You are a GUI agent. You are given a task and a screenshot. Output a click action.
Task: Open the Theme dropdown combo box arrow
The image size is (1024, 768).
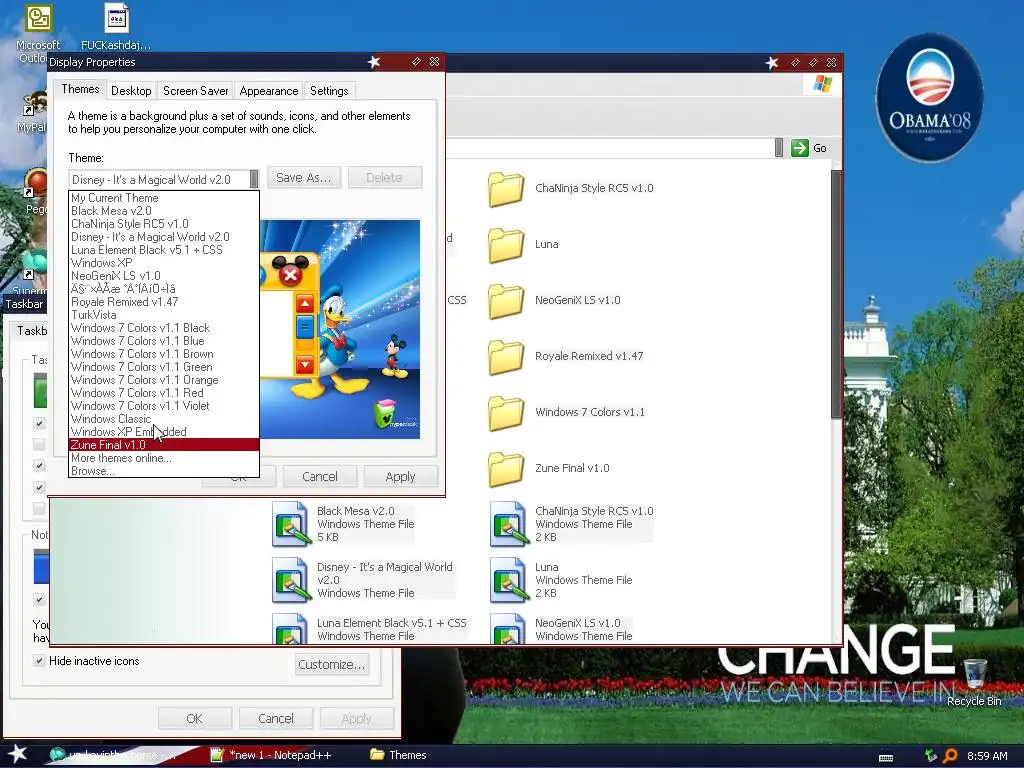254,179
